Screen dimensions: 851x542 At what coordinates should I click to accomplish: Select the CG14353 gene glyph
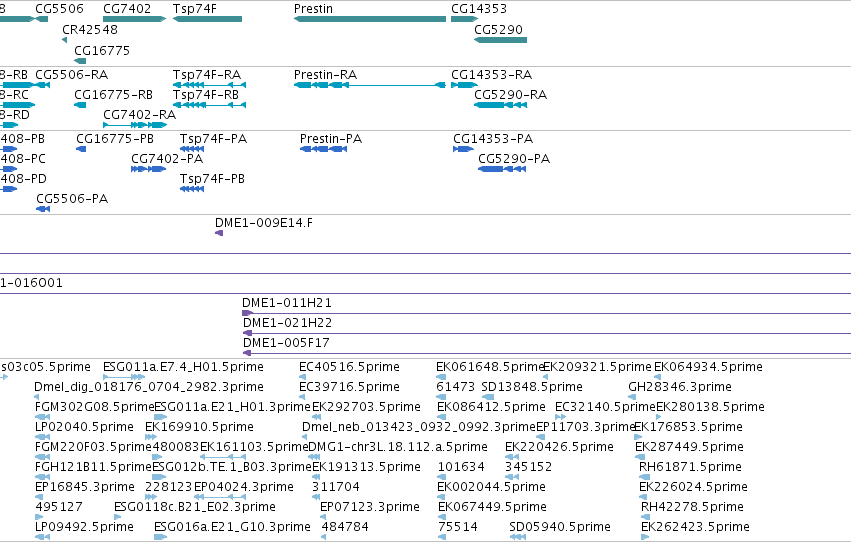pyautogui.click(x=465, y=19)
